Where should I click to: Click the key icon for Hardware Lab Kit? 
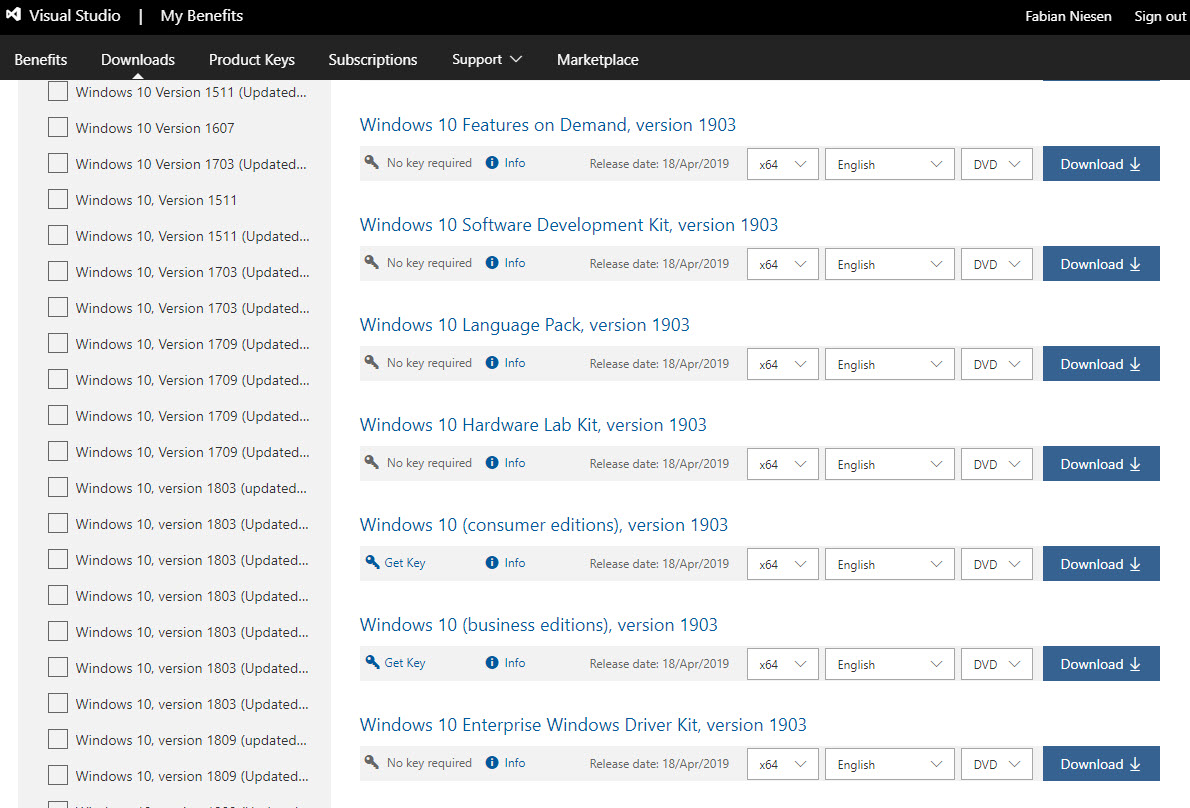[371, 463]
